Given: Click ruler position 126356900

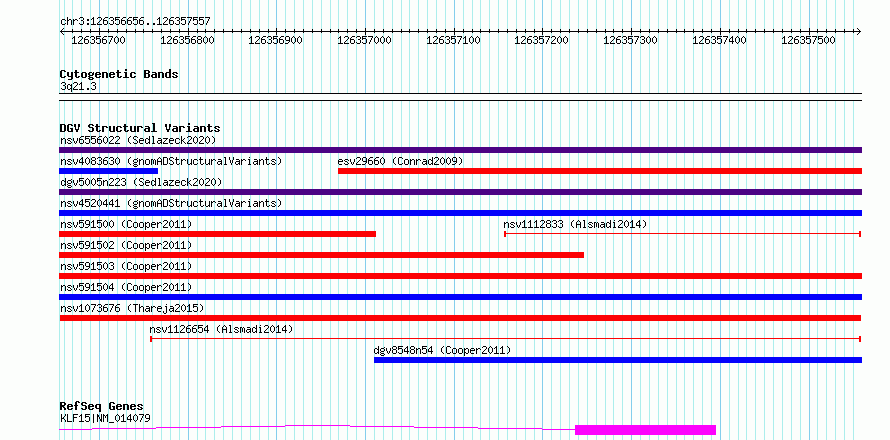Looking at the screenshot, I should click(x=276, y=40).
